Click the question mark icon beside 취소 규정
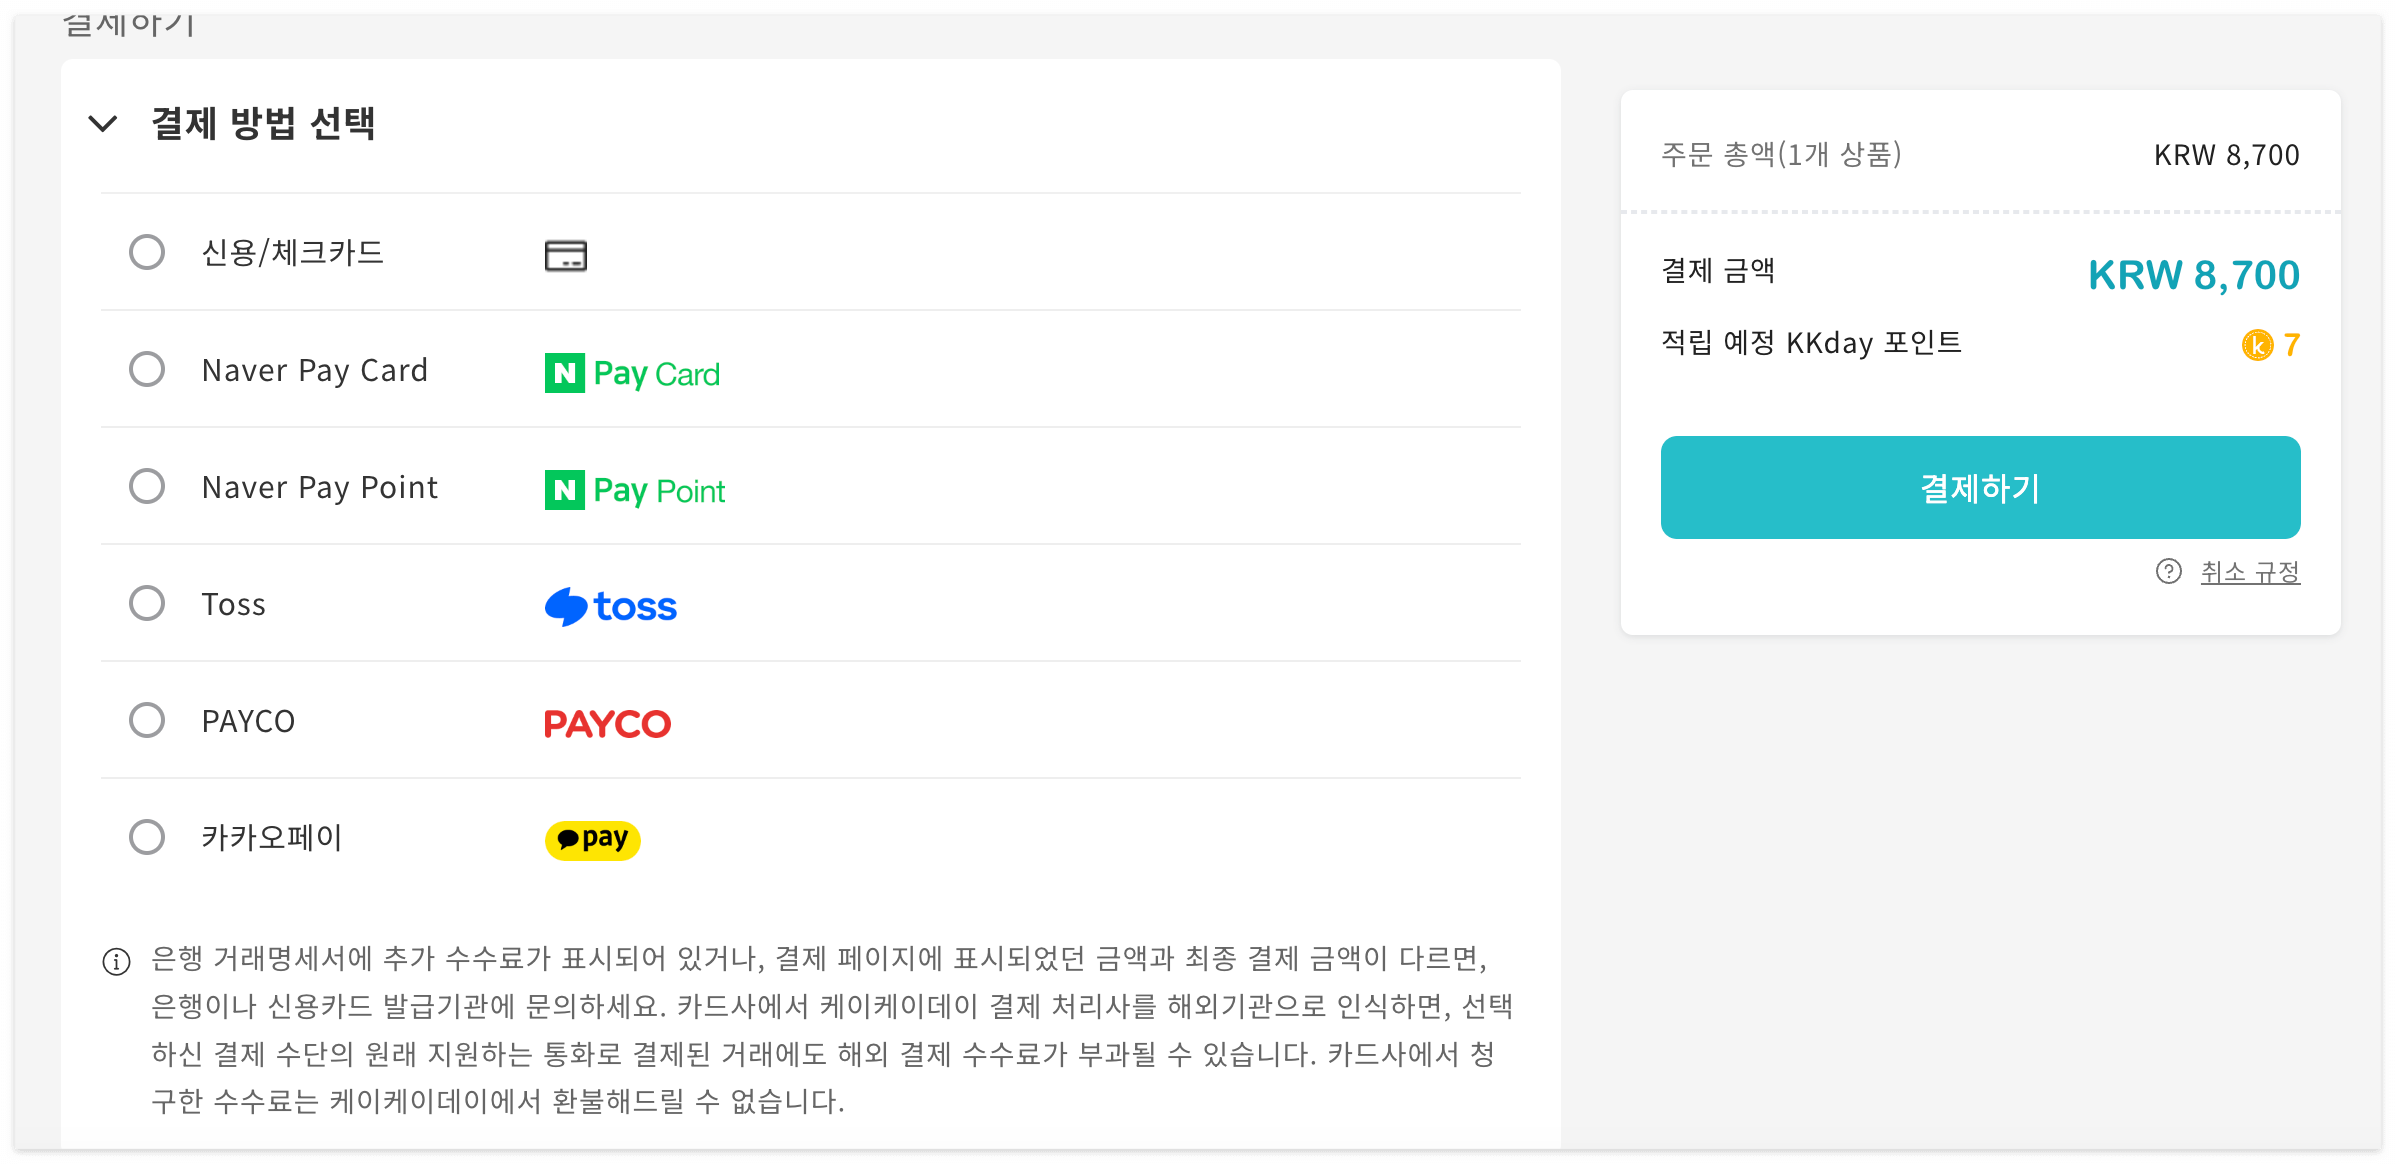Screen dimensions: 2396x1164 tap(2168, 571)
